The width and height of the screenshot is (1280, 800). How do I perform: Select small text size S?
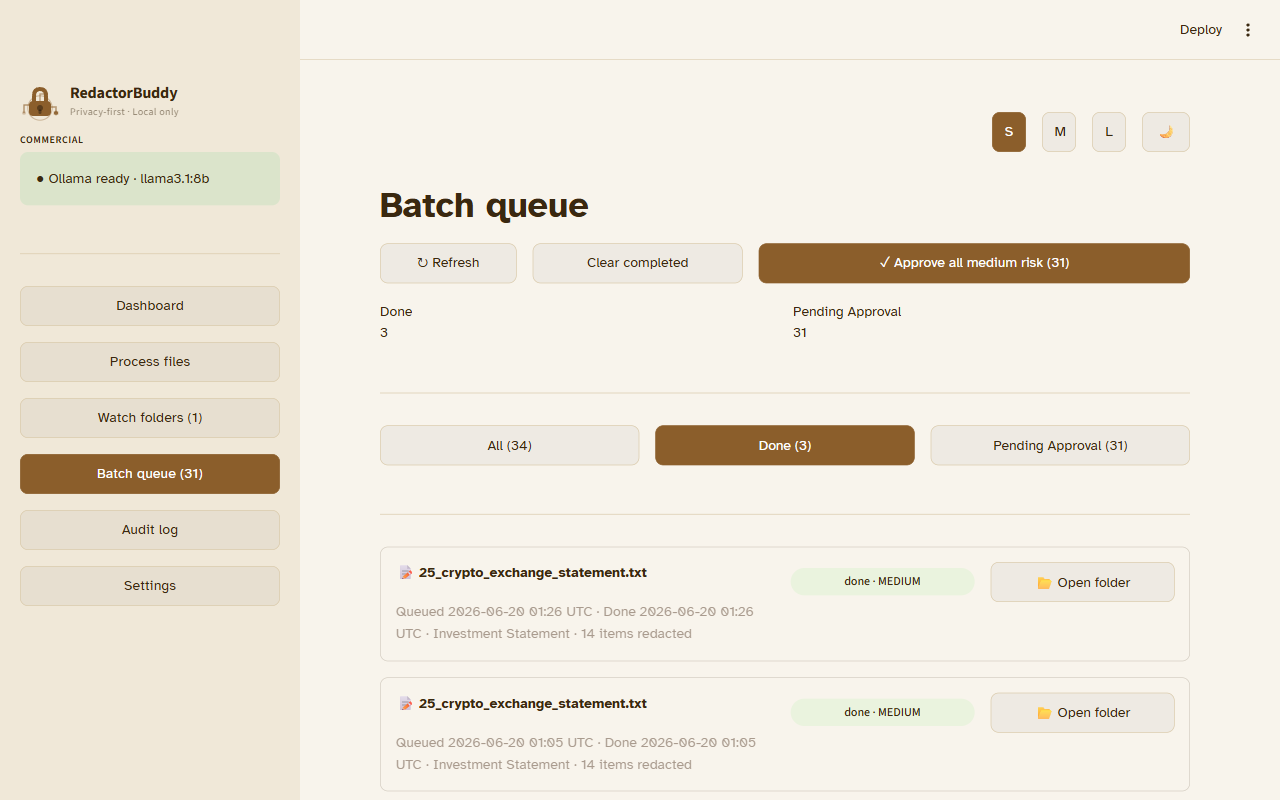click(1009, 132)
